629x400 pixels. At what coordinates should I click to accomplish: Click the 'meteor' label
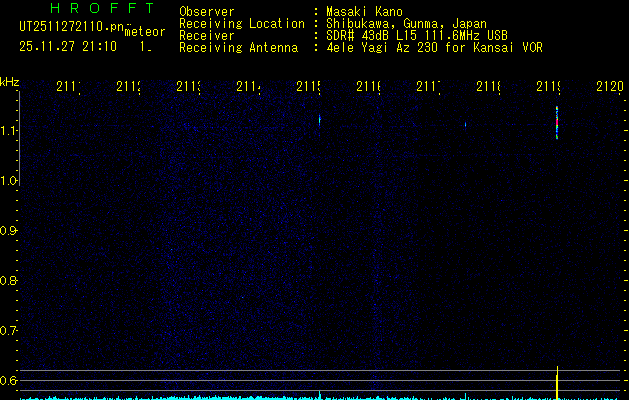tap(145, 32)
